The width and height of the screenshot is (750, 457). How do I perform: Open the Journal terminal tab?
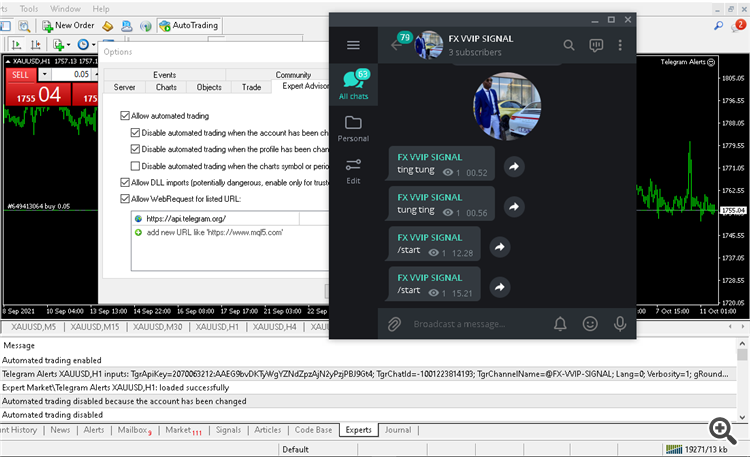398,430
